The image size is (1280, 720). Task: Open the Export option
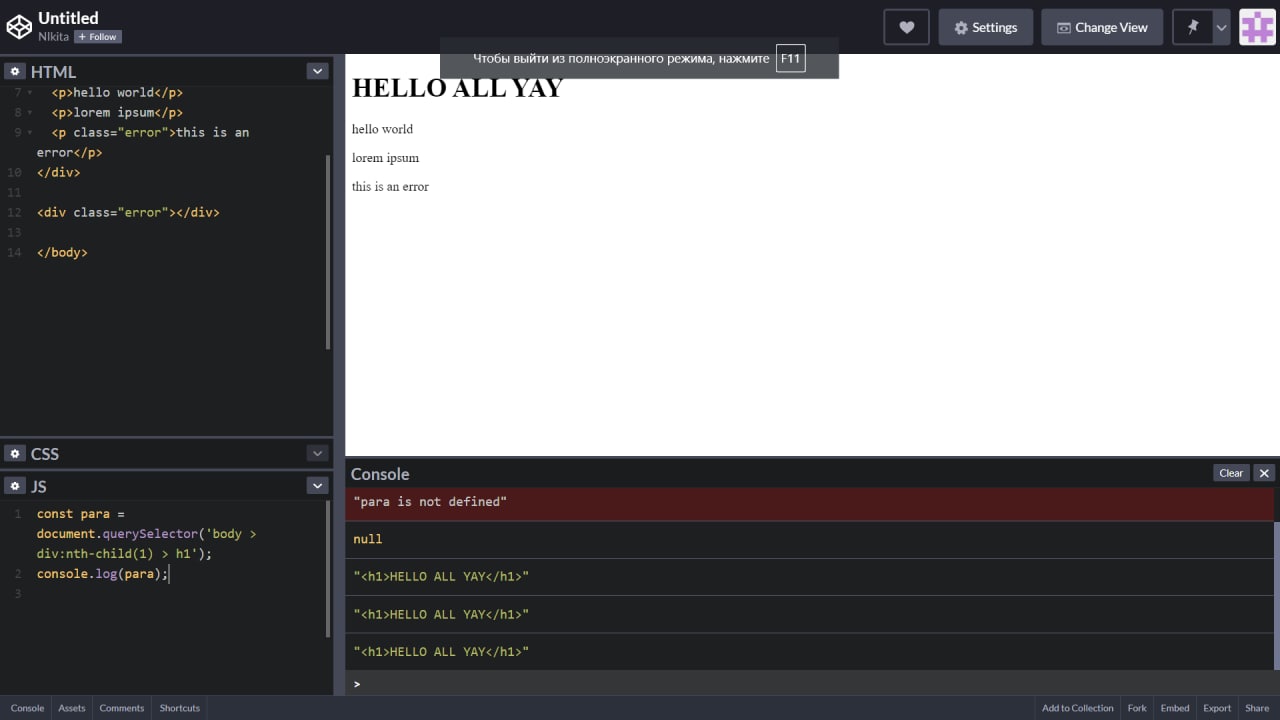click(1217, 708)
